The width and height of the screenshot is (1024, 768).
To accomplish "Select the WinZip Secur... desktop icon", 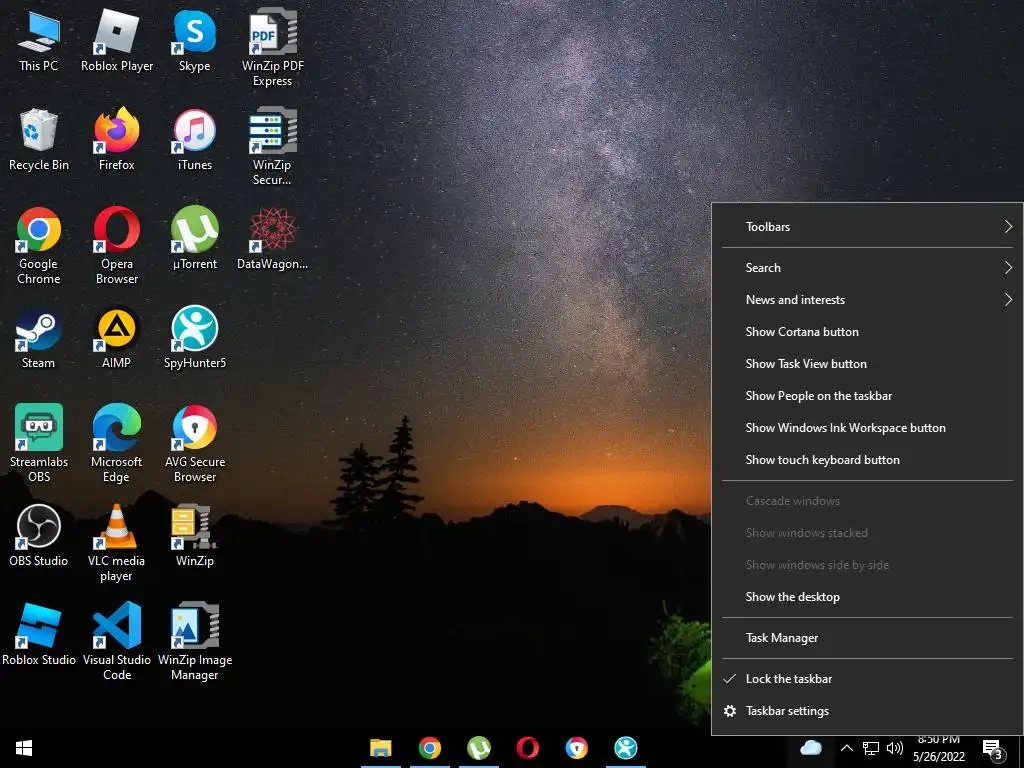I will pyautogui.click(x=272, y=147).
